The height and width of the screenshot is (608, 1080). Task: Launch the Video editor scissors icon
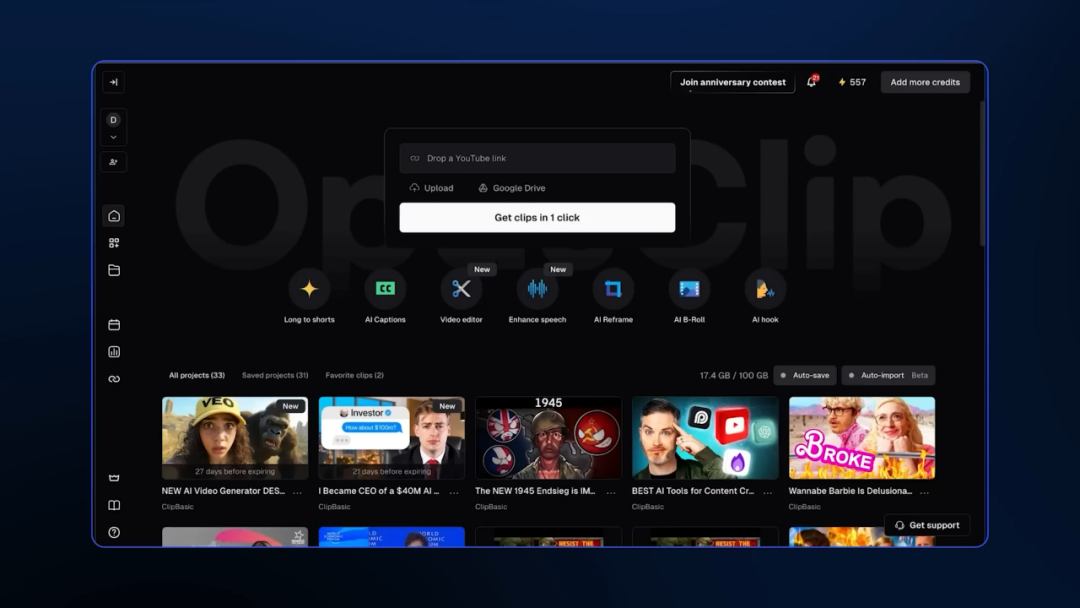tap(461, 289)
